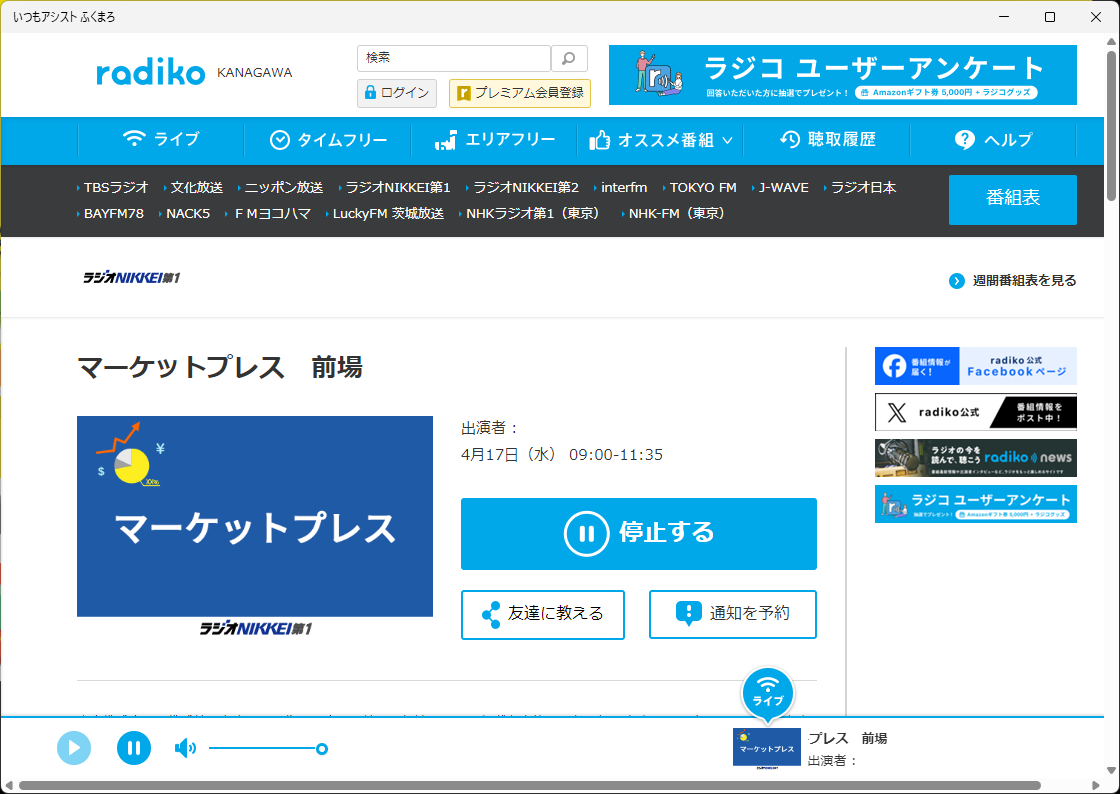Switch to the エリアフリー tab
Image resolution: width=1120 pixels, height=794 pixels.
point(495,140)
